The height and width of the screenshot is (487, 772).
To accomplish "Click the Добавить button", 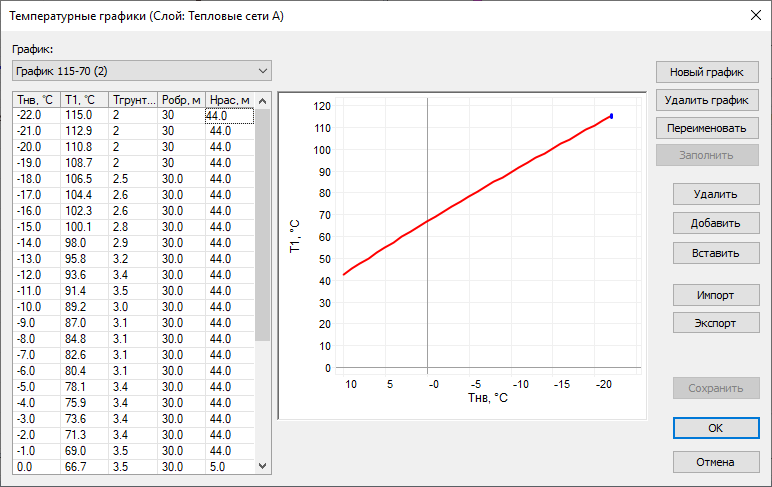I will click(715, 223).
